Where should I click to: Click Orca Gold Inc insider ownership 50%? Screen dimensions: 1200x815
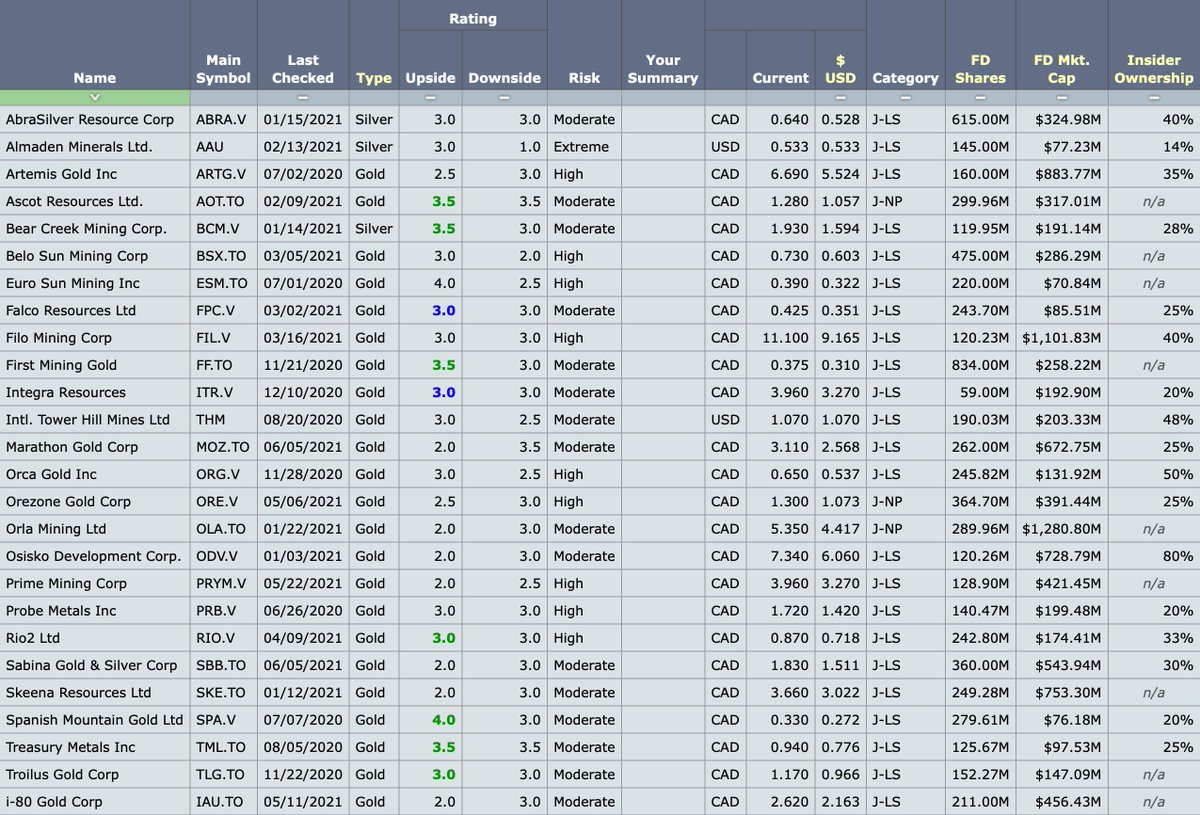[1179, 474]
